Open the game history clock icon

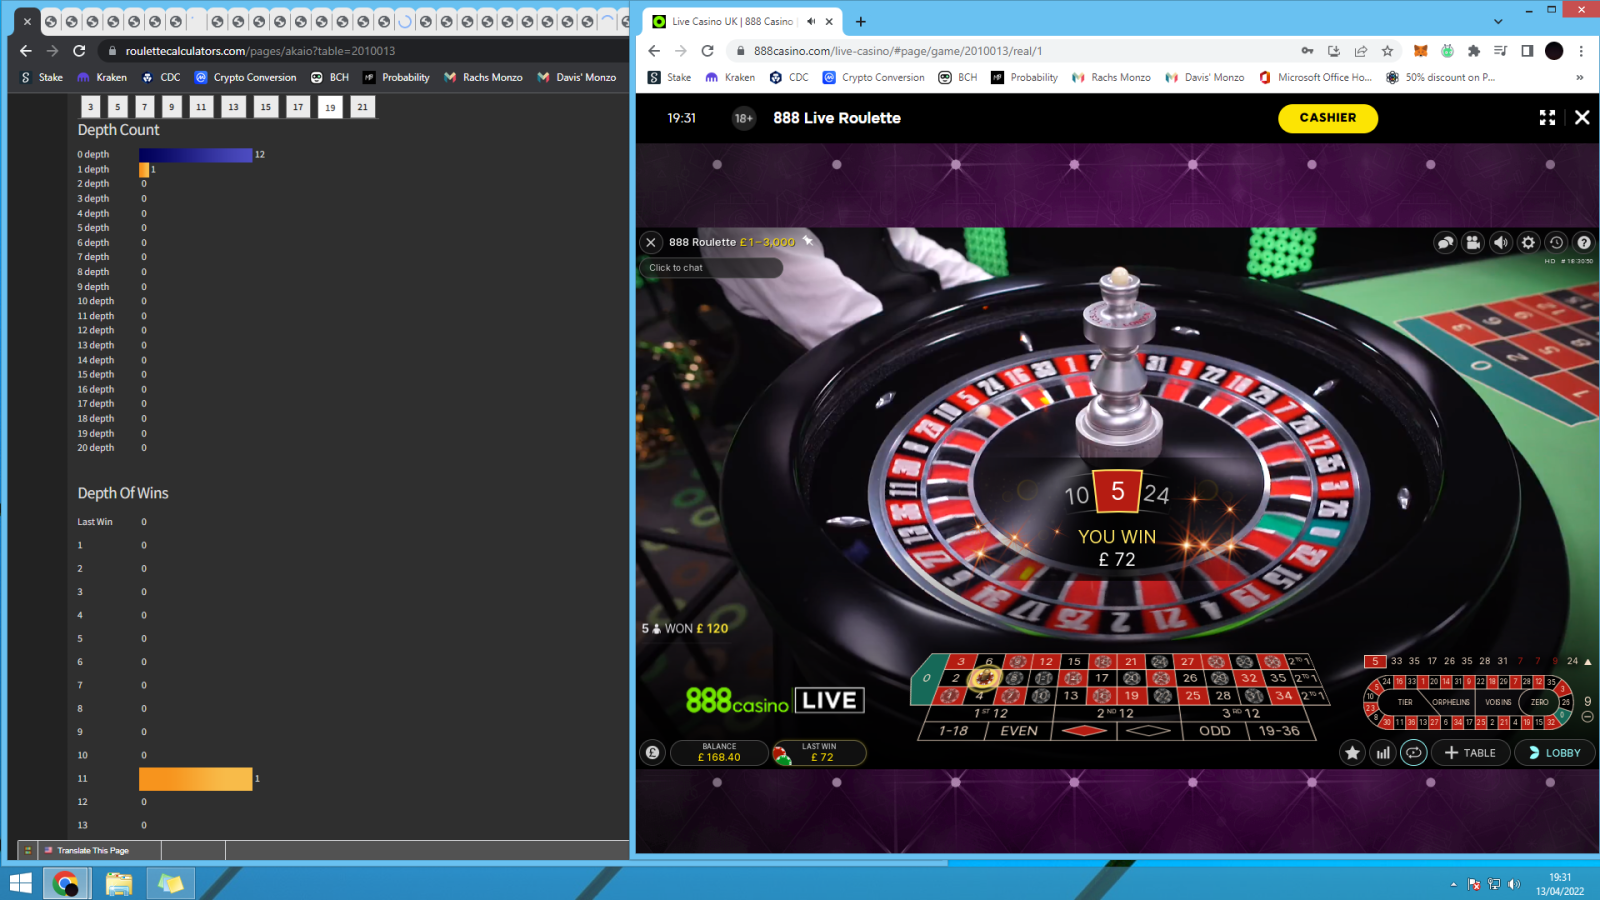point(1556,242)
